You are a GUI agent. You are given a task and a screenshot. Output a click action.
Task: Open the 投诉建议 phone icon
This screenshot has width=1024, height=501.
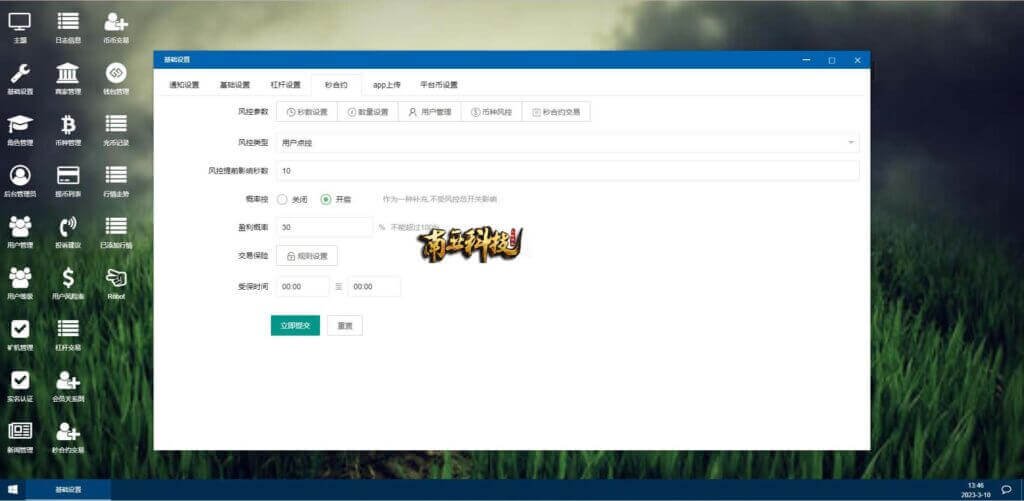coord(68,227)
